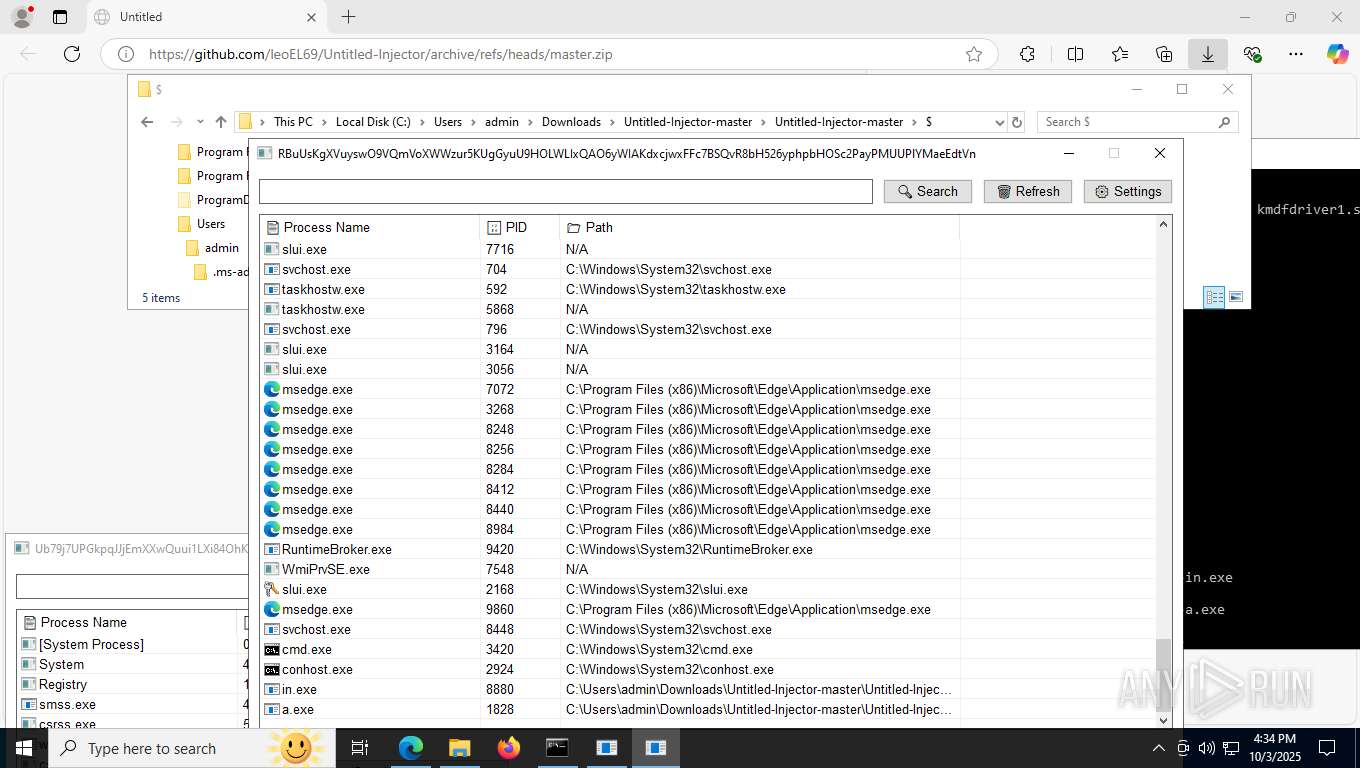Click the Search button in injector window
The height and width of the screenshot is (768, 1360).
tap(927, 191)
